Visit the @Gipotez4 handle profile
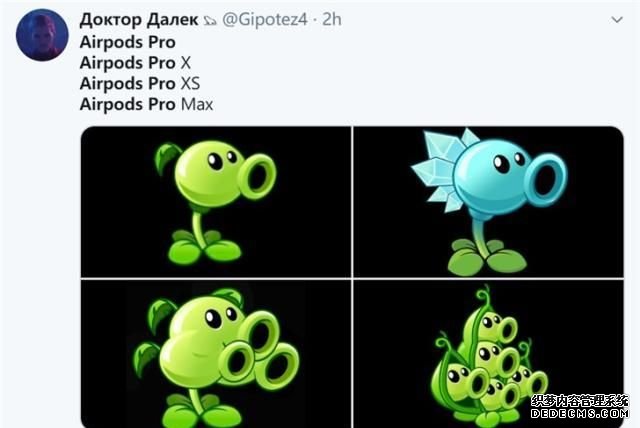This screenshot has width=640, height=428. (264, 20)
